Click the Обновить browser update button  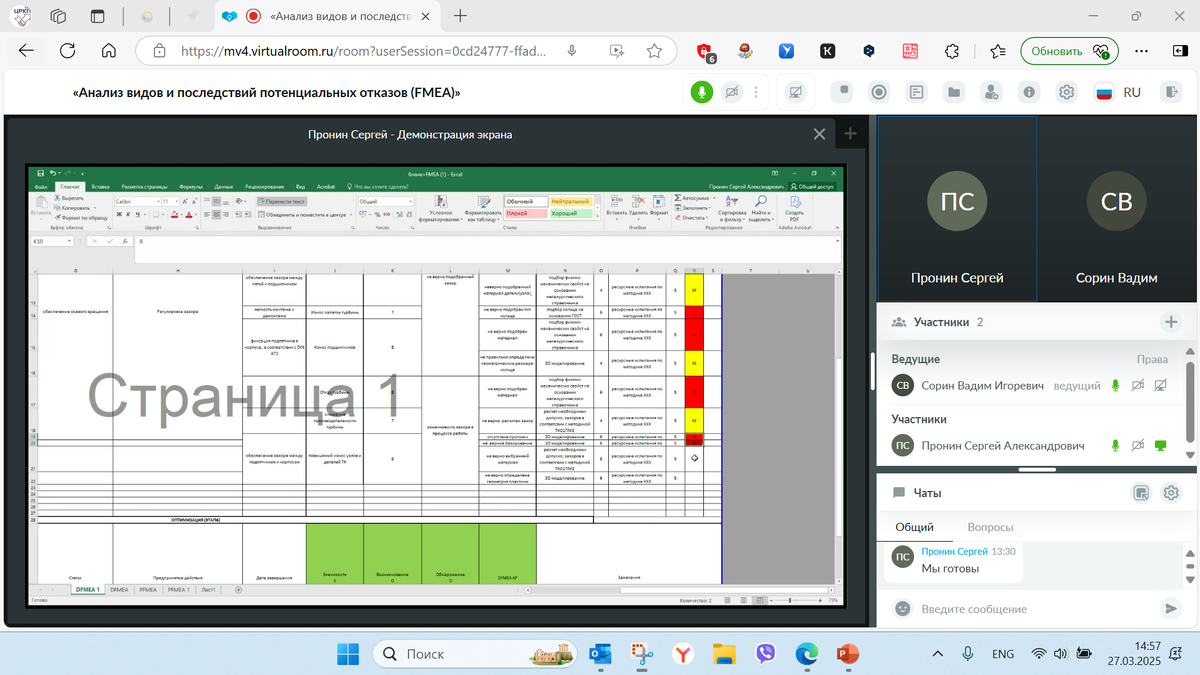(x=1068, y=51)
